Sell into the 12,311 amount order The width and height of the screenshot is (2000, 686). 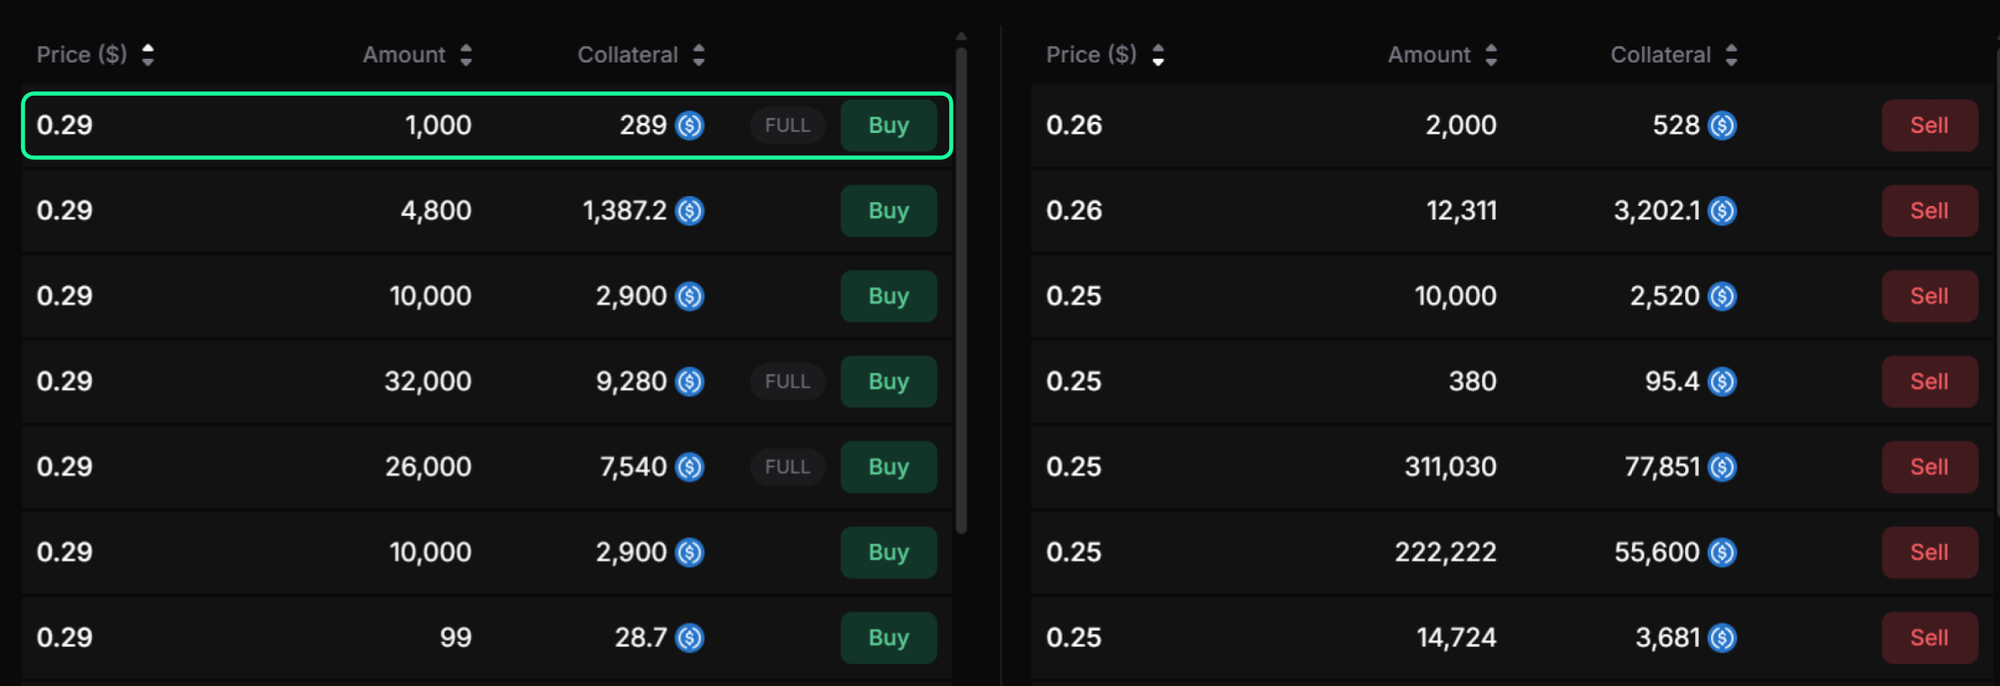(x=1929, y=211)
